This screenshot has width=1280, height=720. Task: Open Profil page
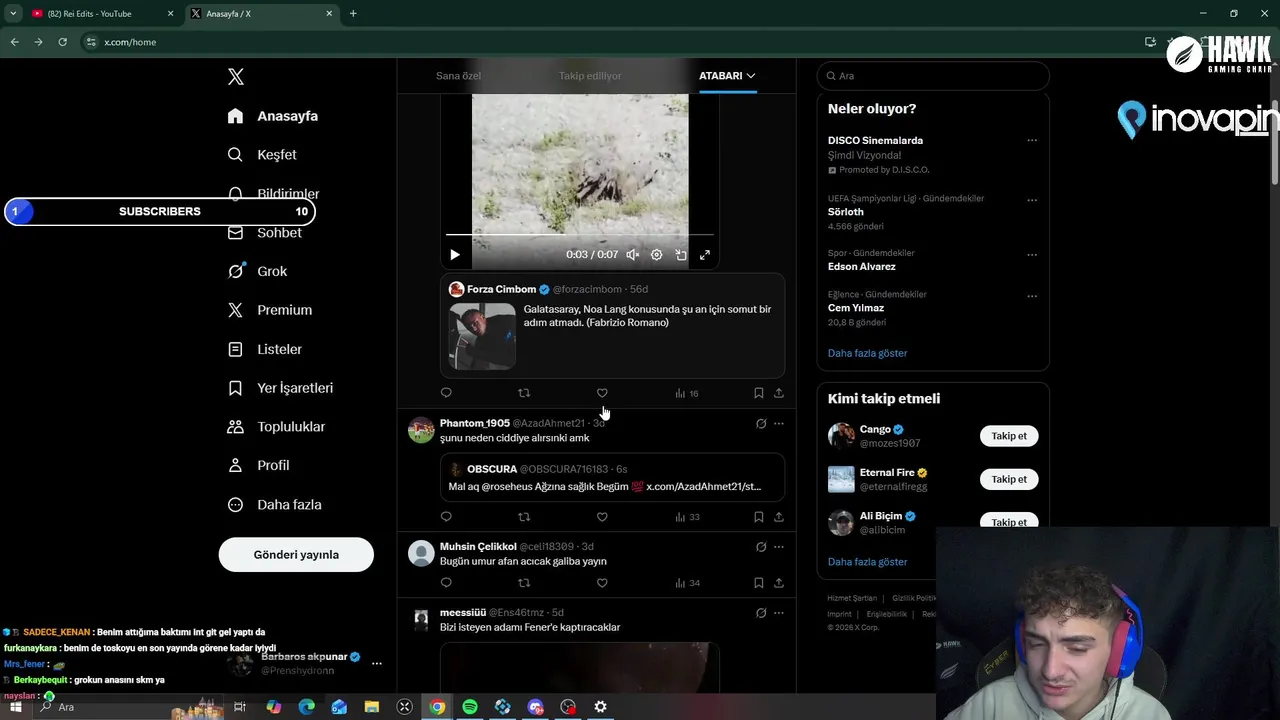[x=258, y=466]
